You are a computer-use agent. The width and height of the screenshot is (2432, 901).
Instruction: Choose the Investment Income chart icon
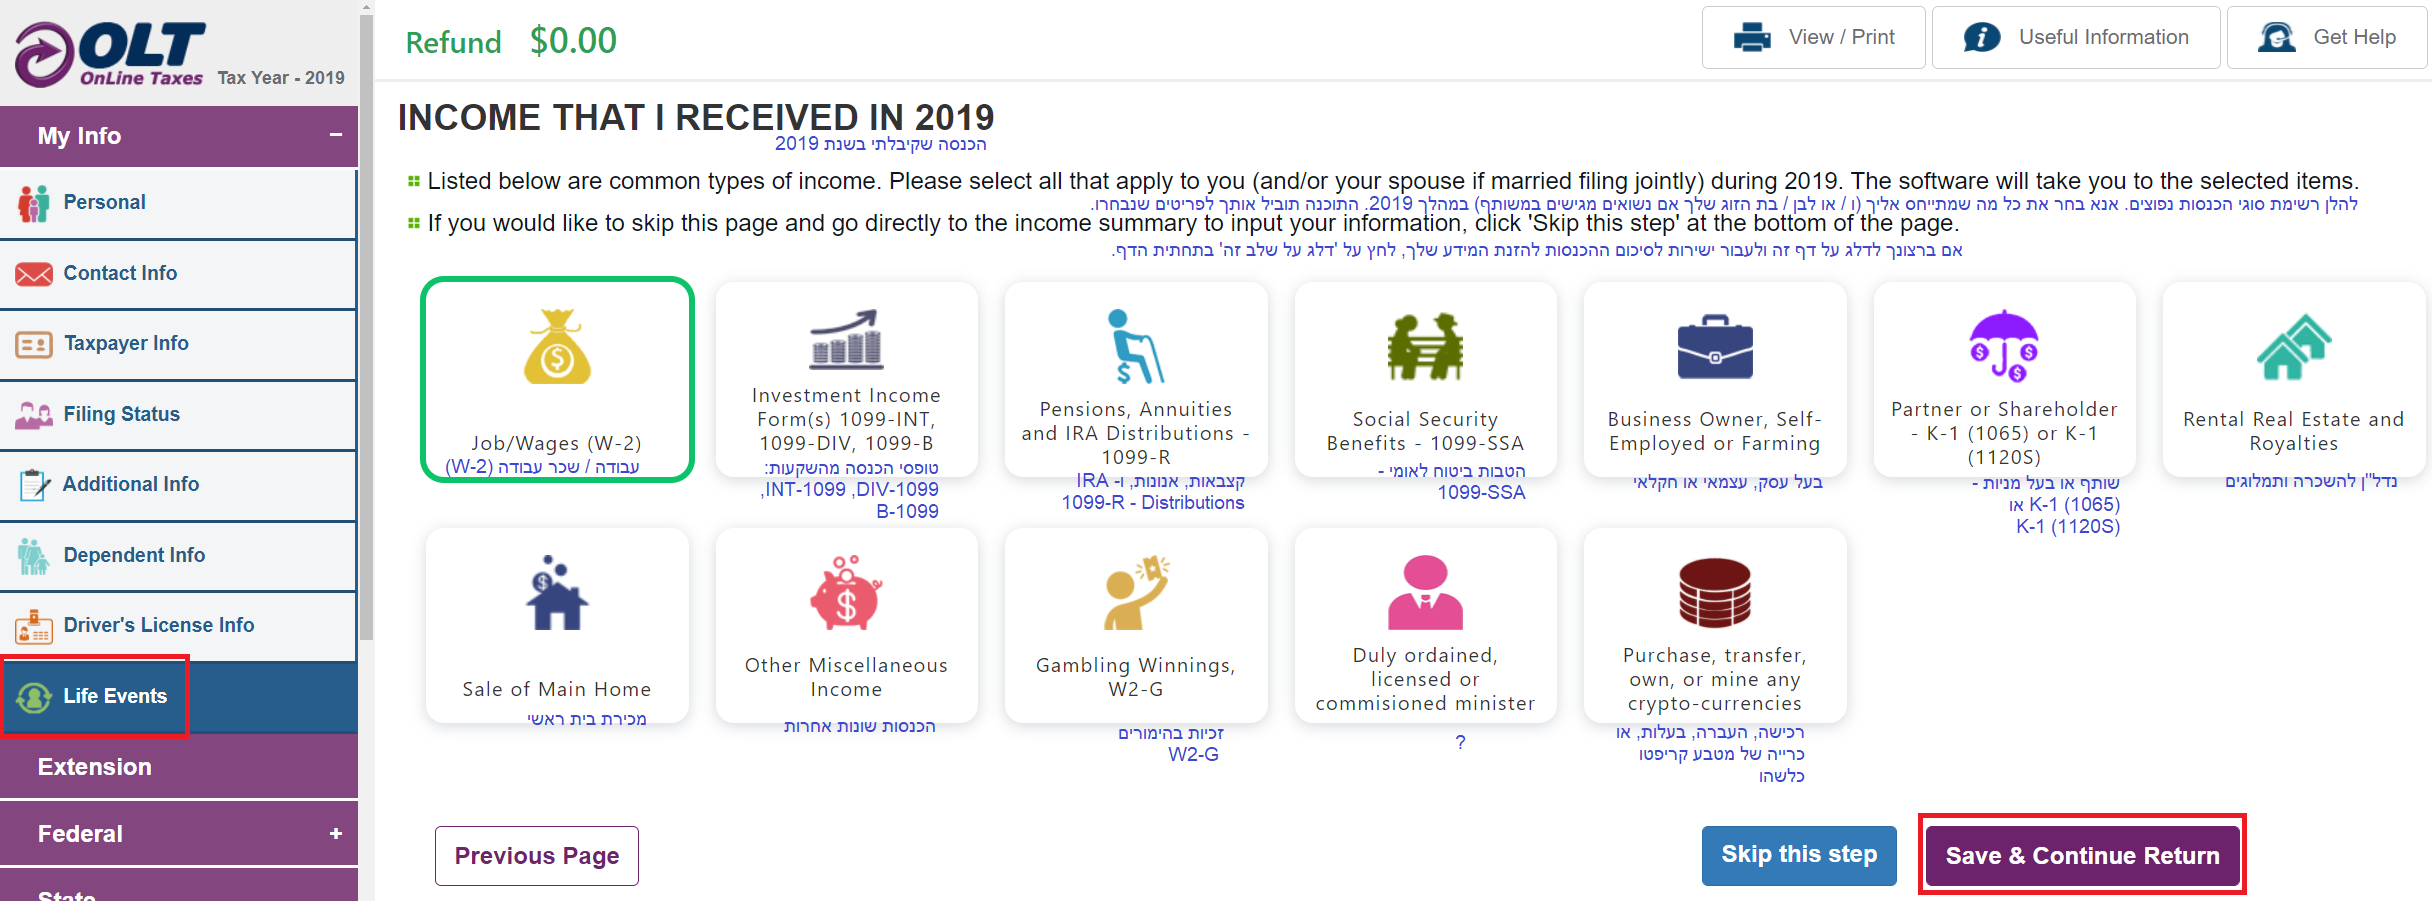tap(846, 339)
